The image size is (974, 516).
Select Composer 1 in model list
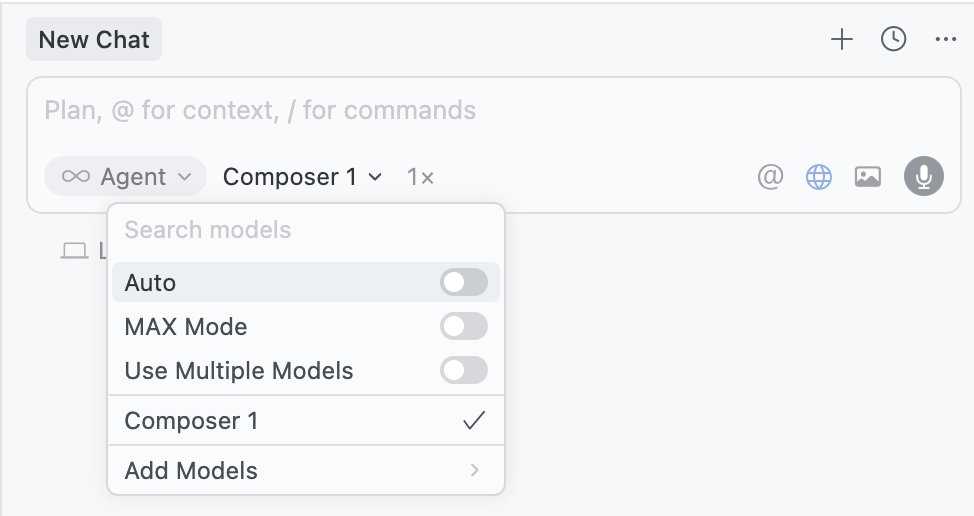[x=192, y=421]
